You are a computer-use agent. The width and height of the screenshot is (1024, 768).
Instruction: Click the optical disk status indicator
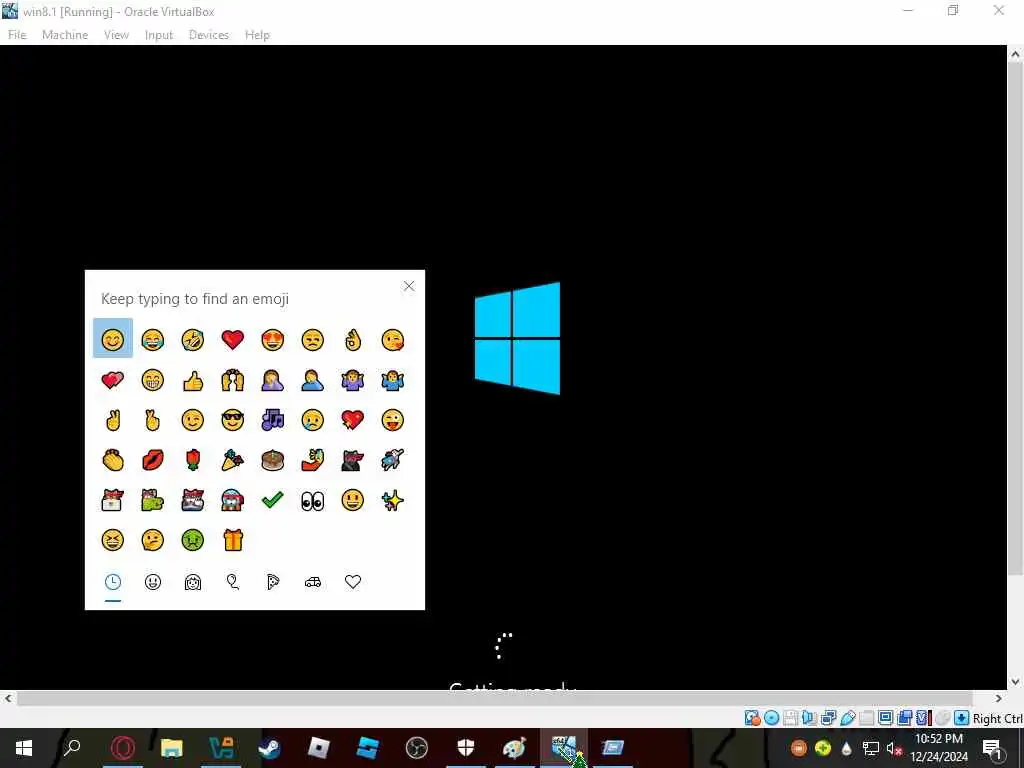pyautogui.click(x=771, y=718)
